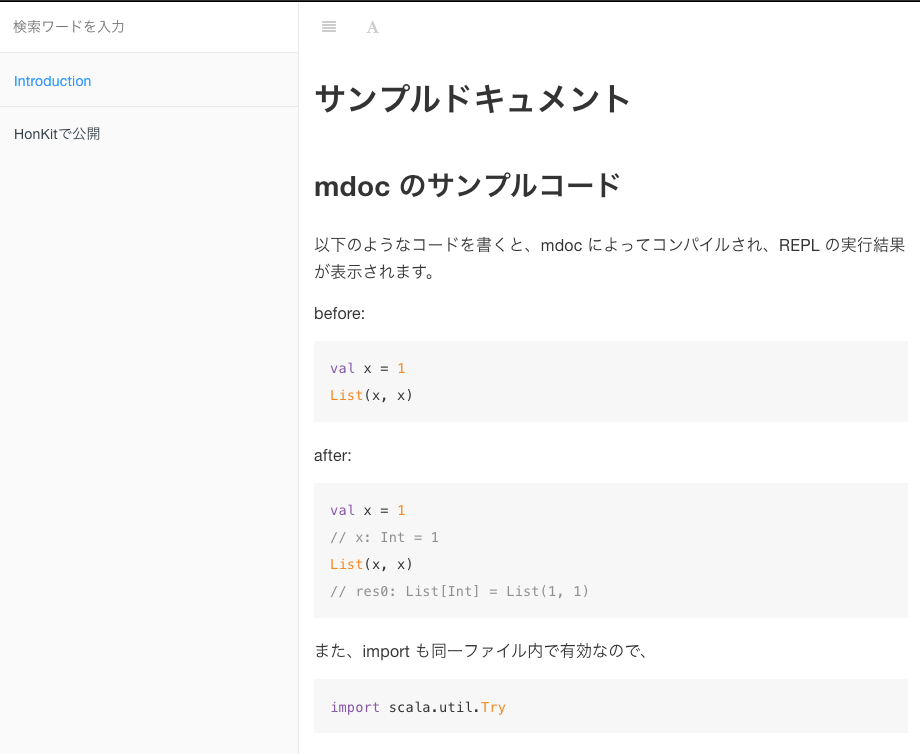
Task: Click the // res0: List[Int] comment line
Action: tap(459, 591)
